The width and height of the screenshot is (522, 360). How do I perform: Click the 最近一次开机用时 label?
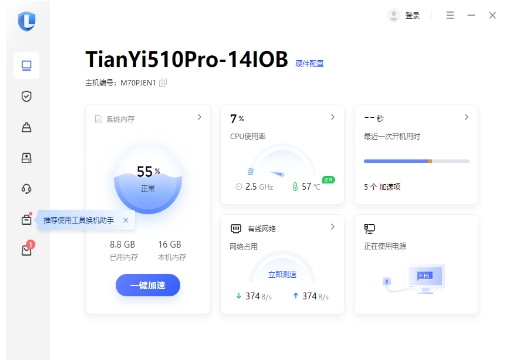392,136
